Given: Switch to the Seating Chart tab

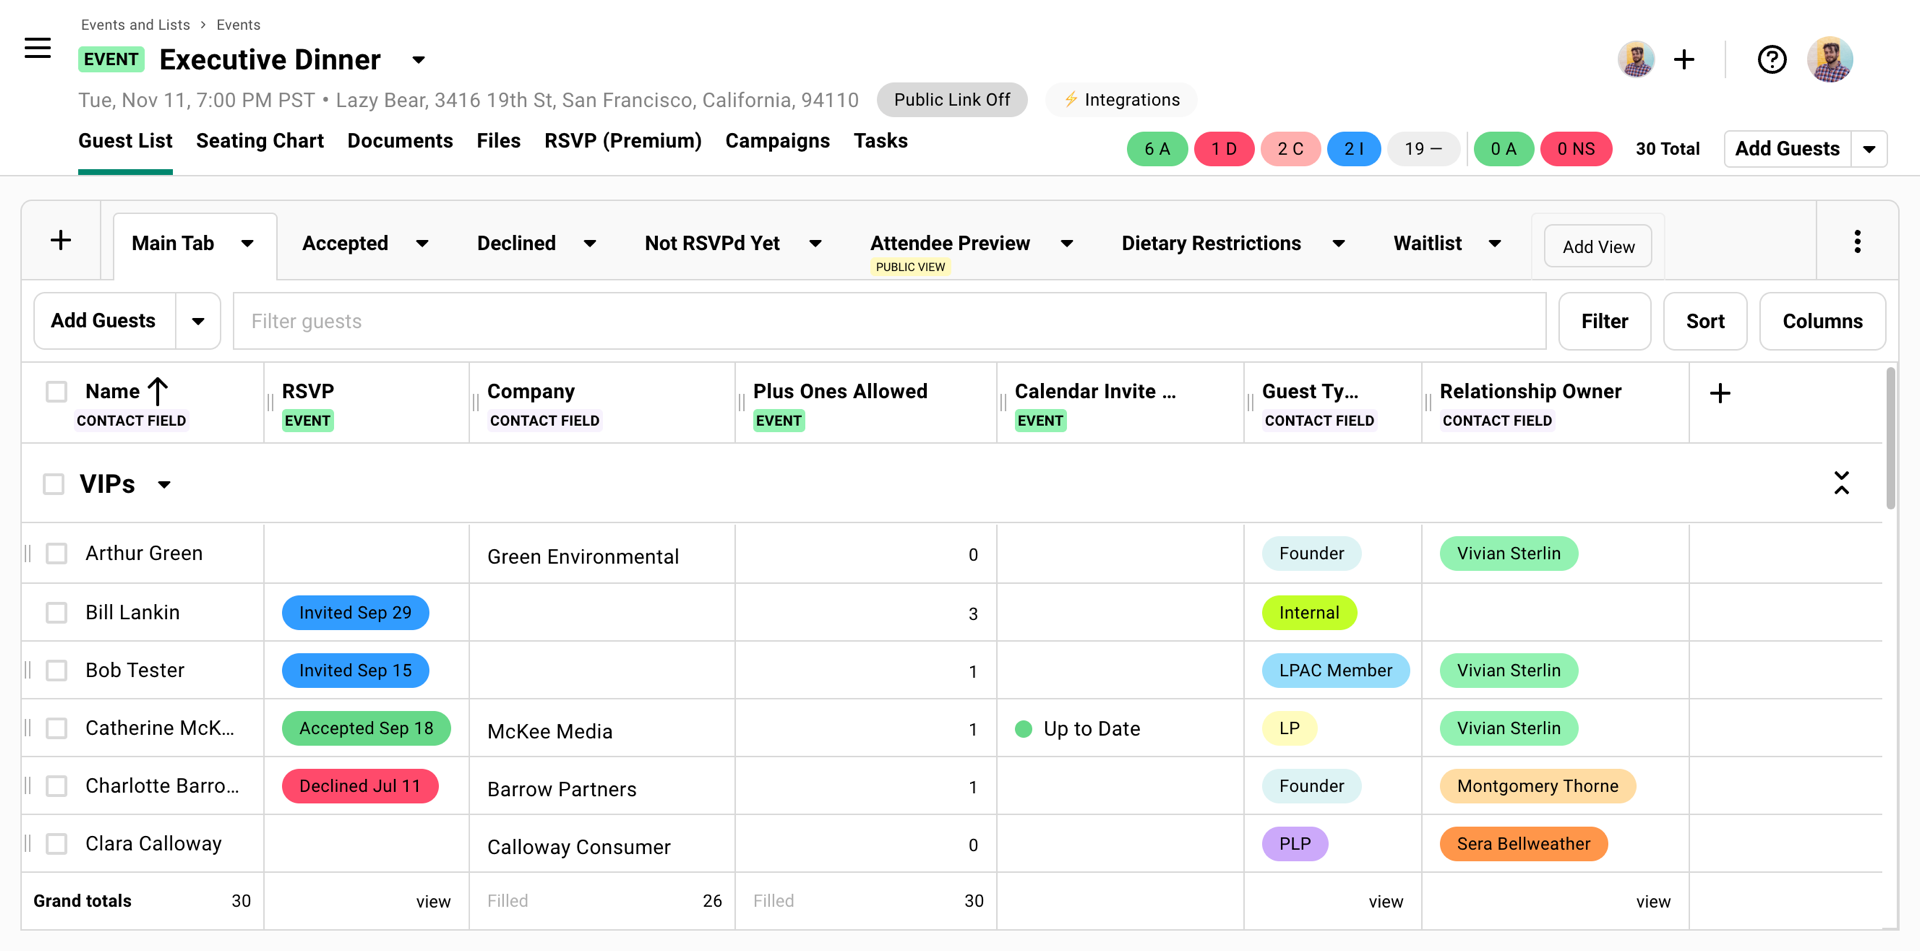Looking at the screenshot, I should [x=260, y=141].
